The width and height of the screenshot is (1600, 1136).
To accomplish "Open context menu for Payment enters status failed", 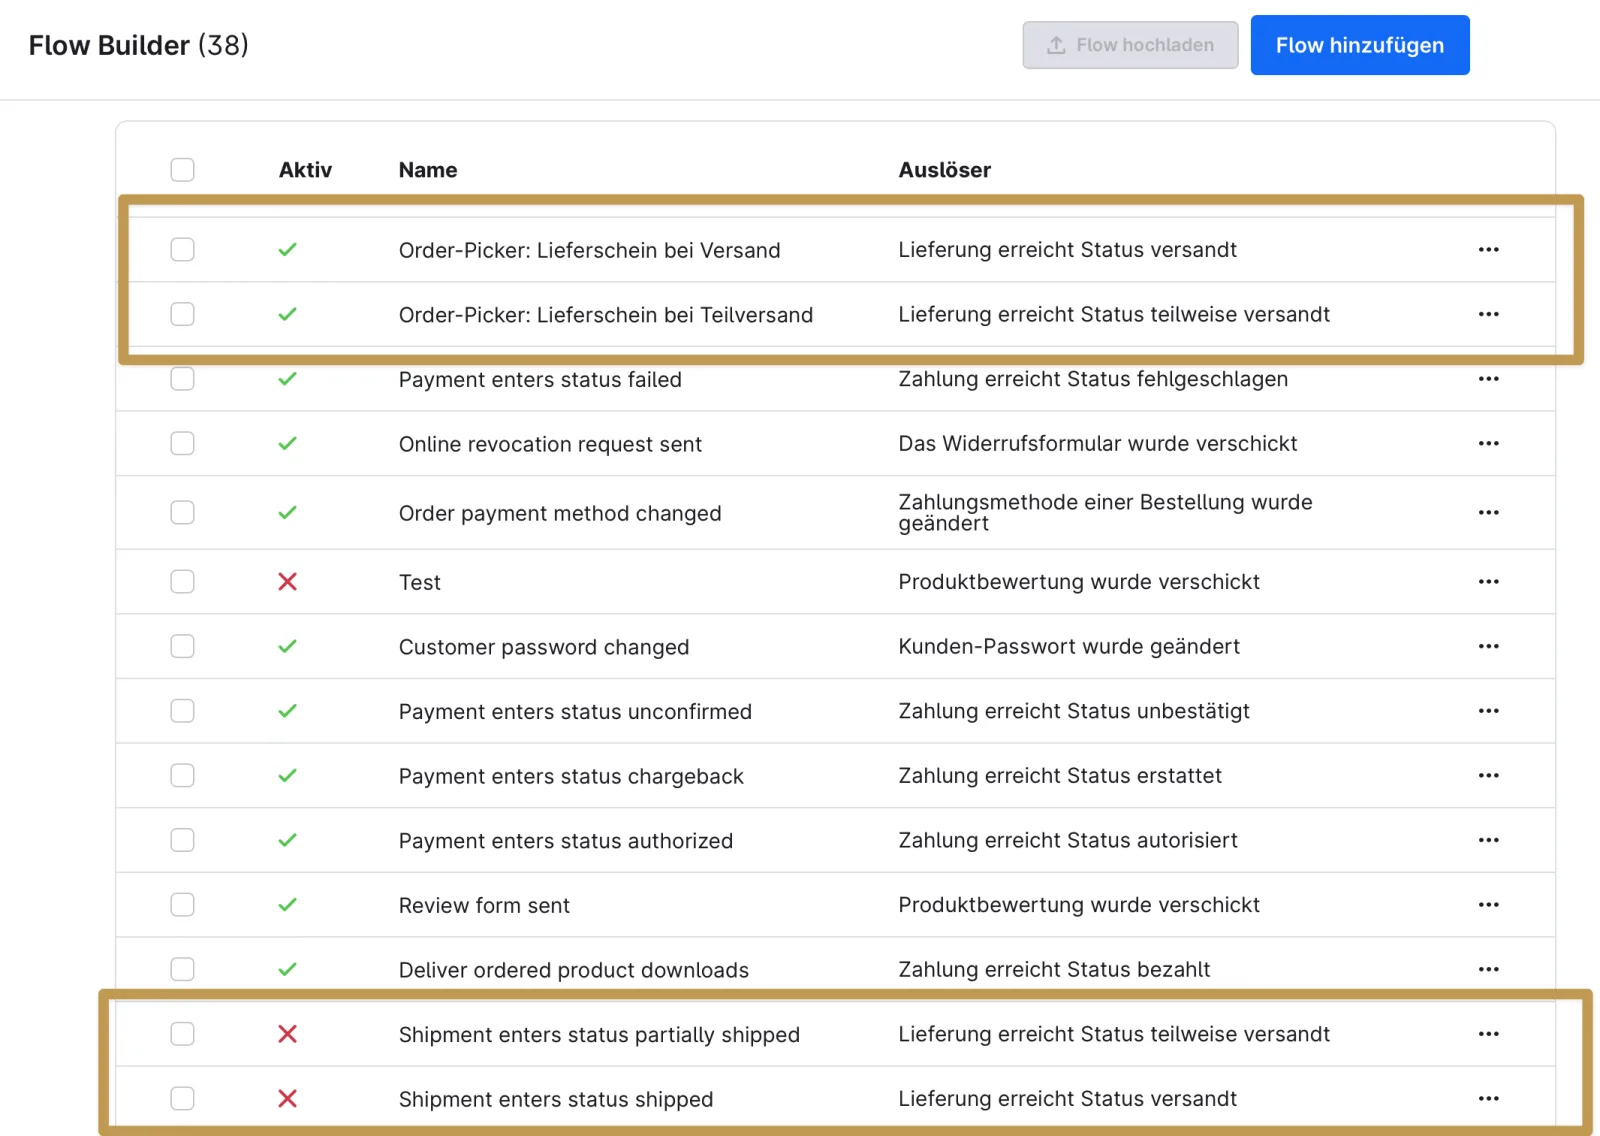I will point(1488,379).
